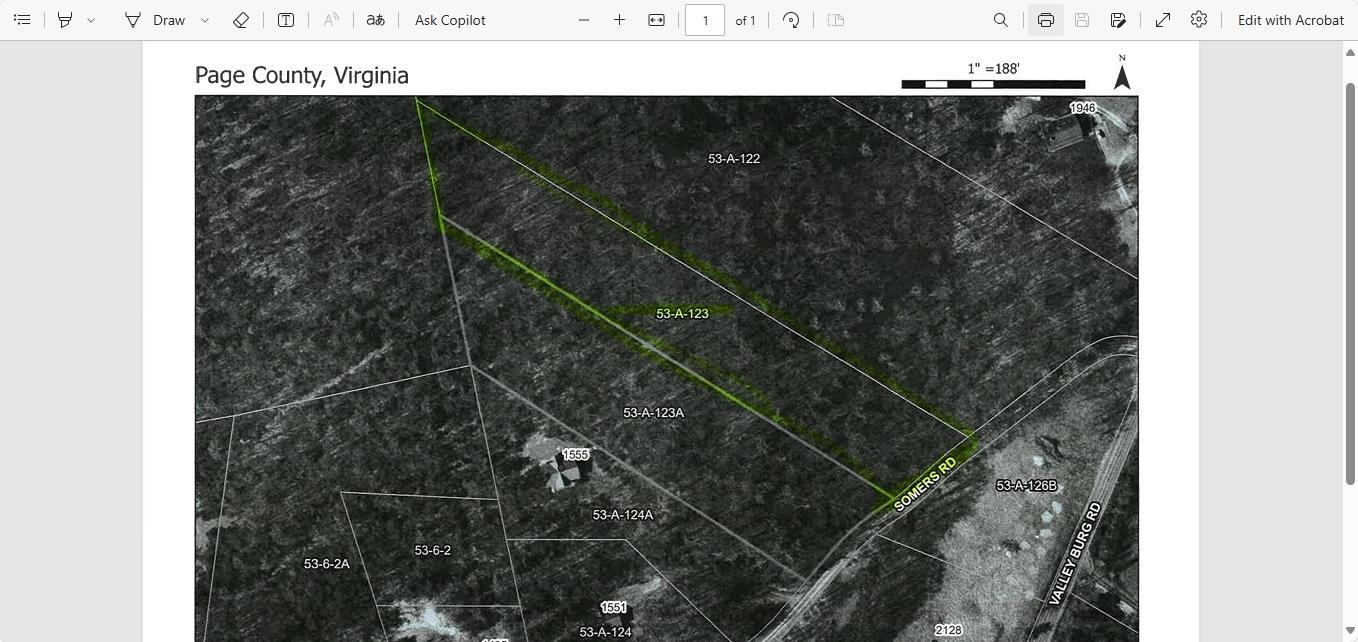Open the Draw options dropdown arrow
1358x642 pixels.
click(205, 20)
